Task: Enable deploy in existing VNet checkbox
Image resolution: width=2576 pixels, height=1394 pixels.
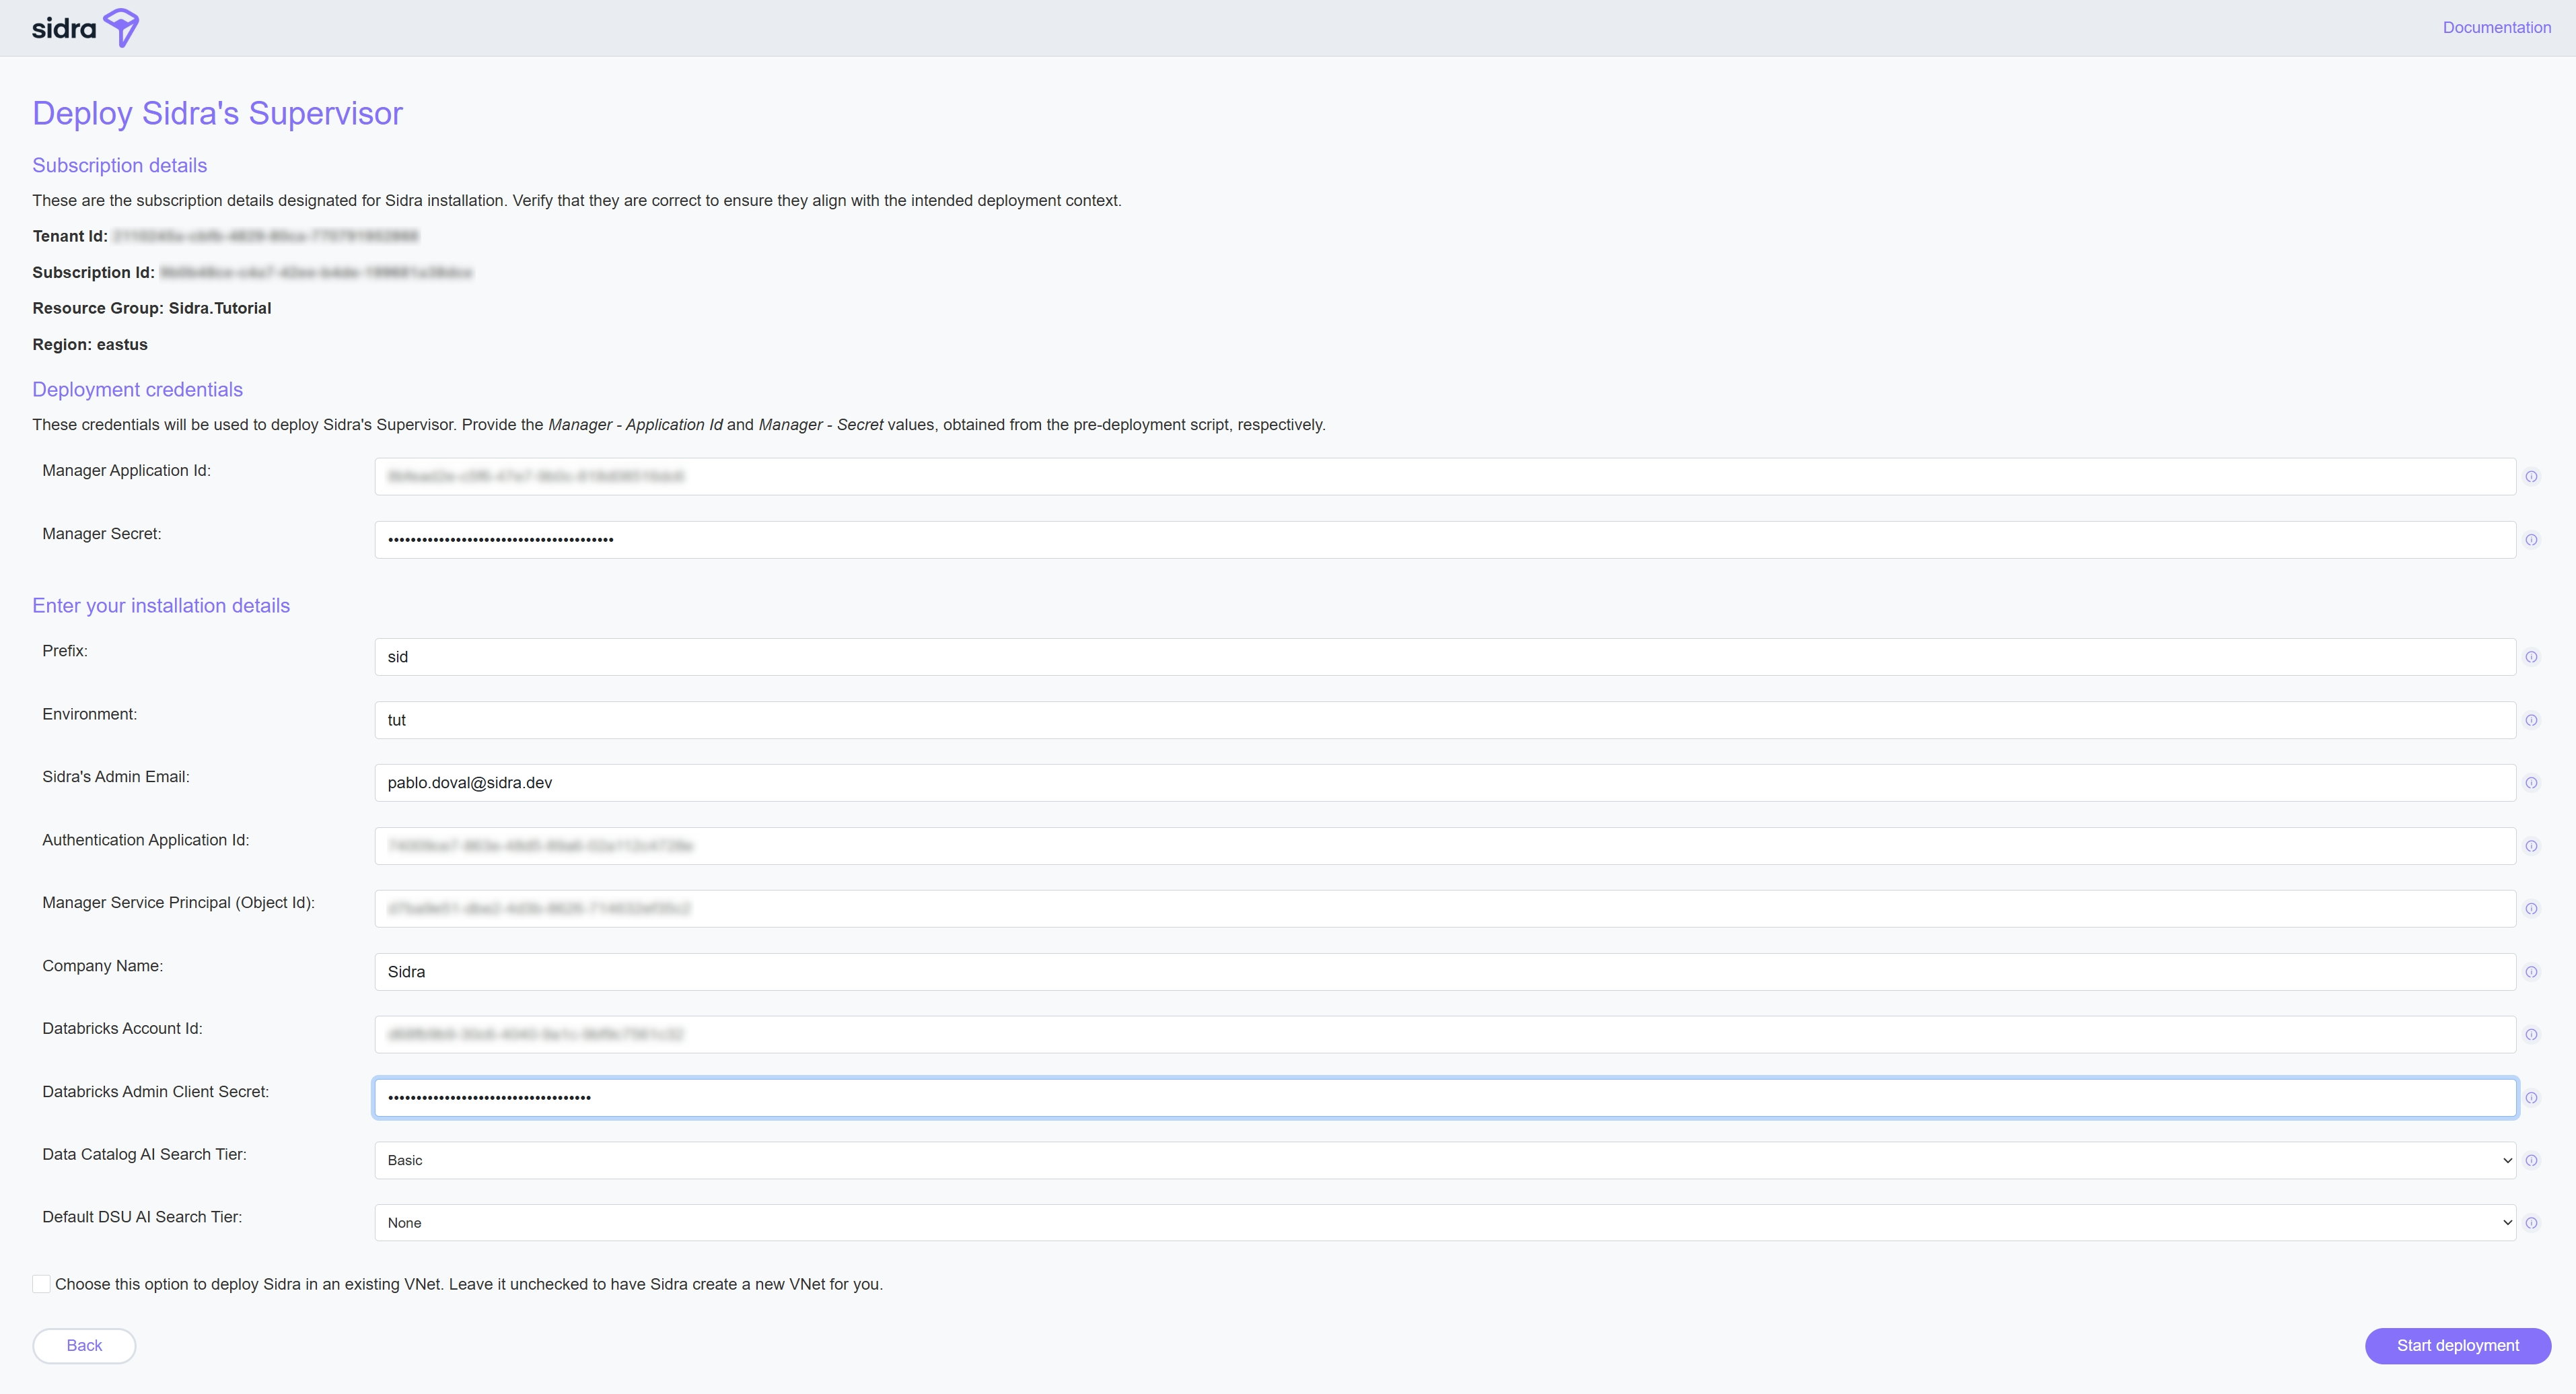Action: click(41, 1284)
